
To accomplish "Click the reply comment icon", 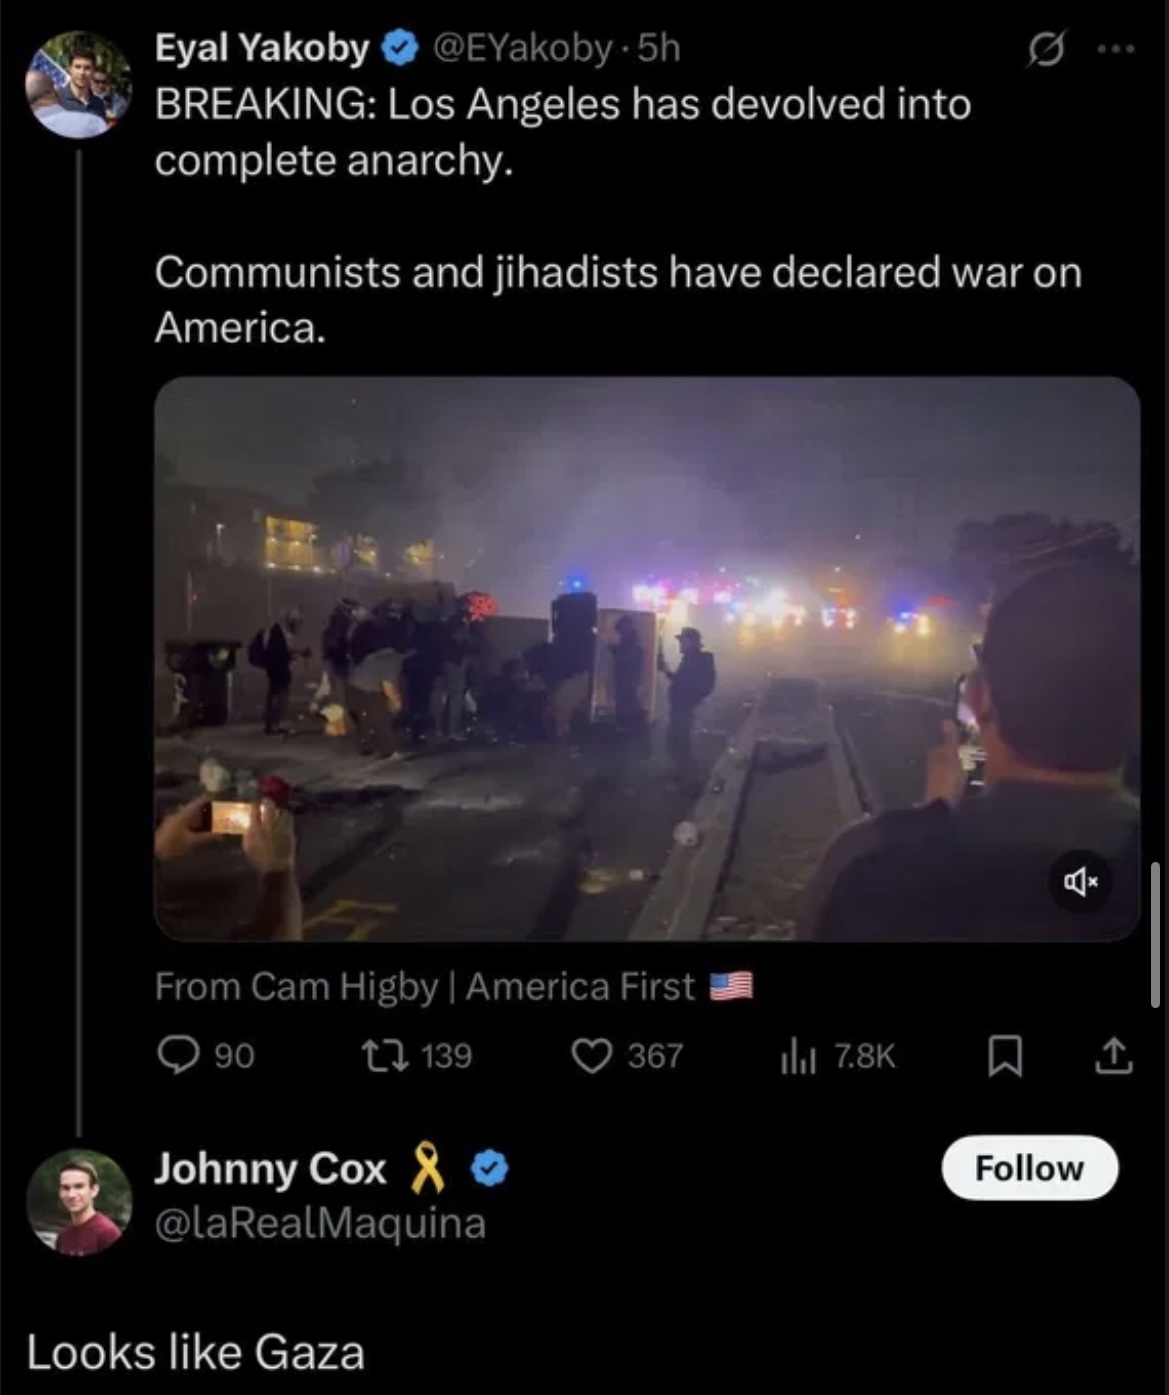I will click(x=179, y=1055).
